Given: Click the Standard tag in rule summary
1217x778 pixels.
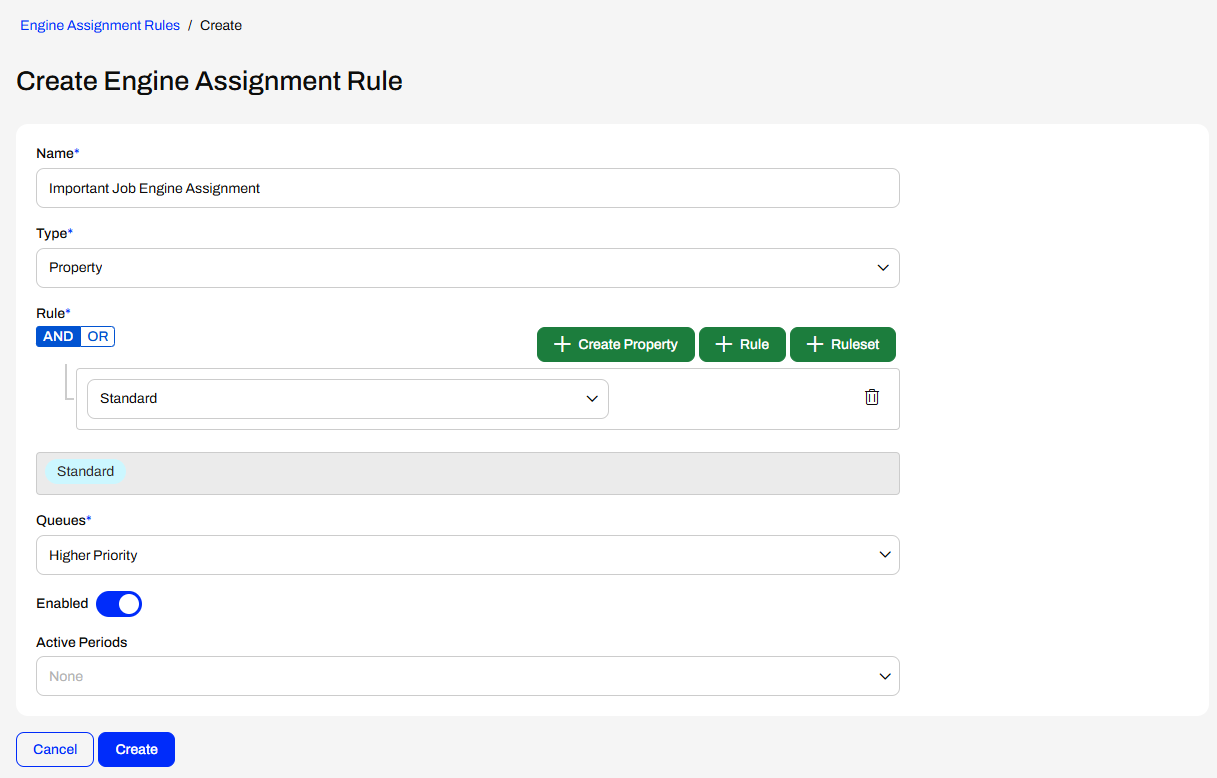Looking at the screenshot, I should 85,471.
